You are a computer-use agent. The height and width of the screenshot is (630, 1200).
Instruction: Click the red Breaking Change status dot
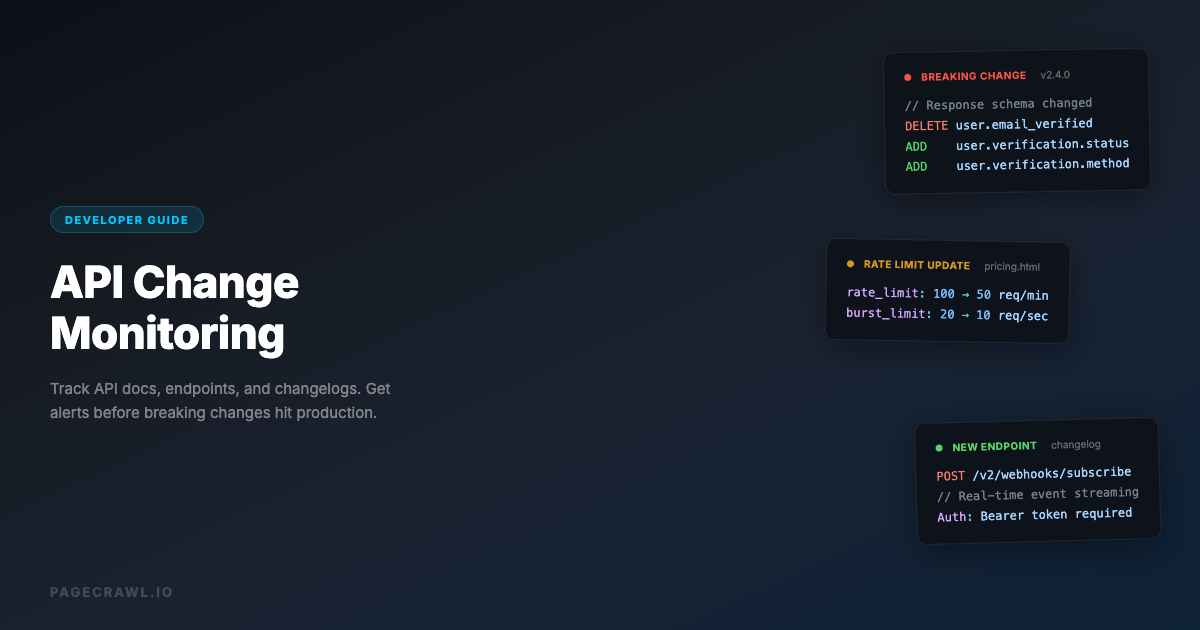(907, 75)
